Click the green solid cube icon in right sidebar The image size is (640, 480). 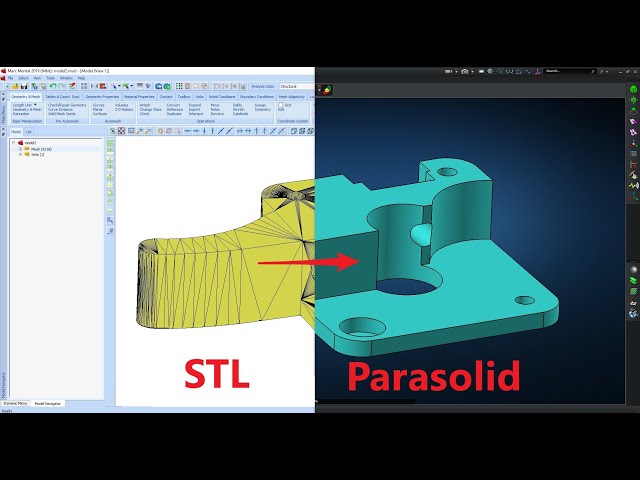[x=633, y=89]
